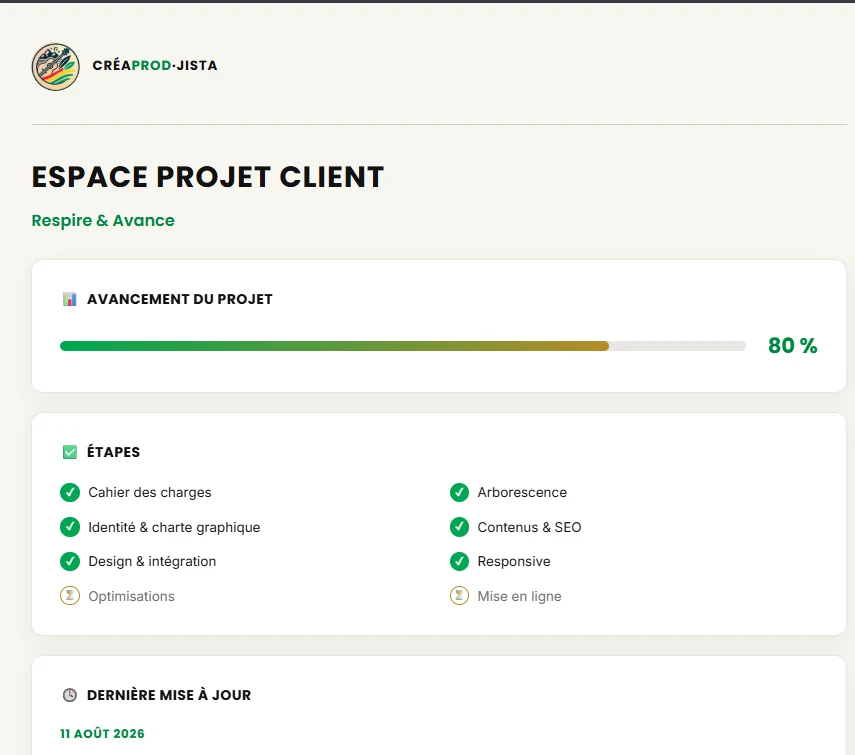The height and width of the screenshot is (755, 855).
Task: Click the check icon for Contenus & SEO
Action: coord(459,527)
